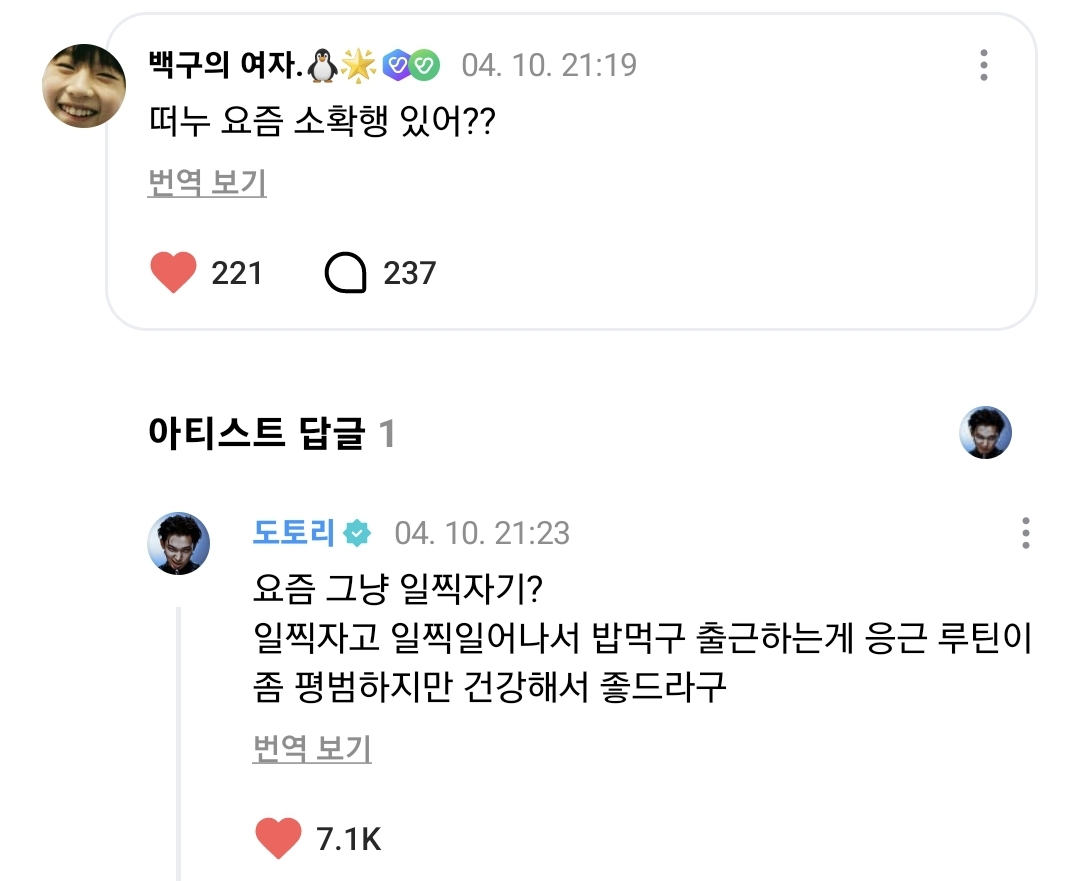The image size is (1080, 881).
Task: Open the 백구의 여자 user profile name
Action: 223,66
